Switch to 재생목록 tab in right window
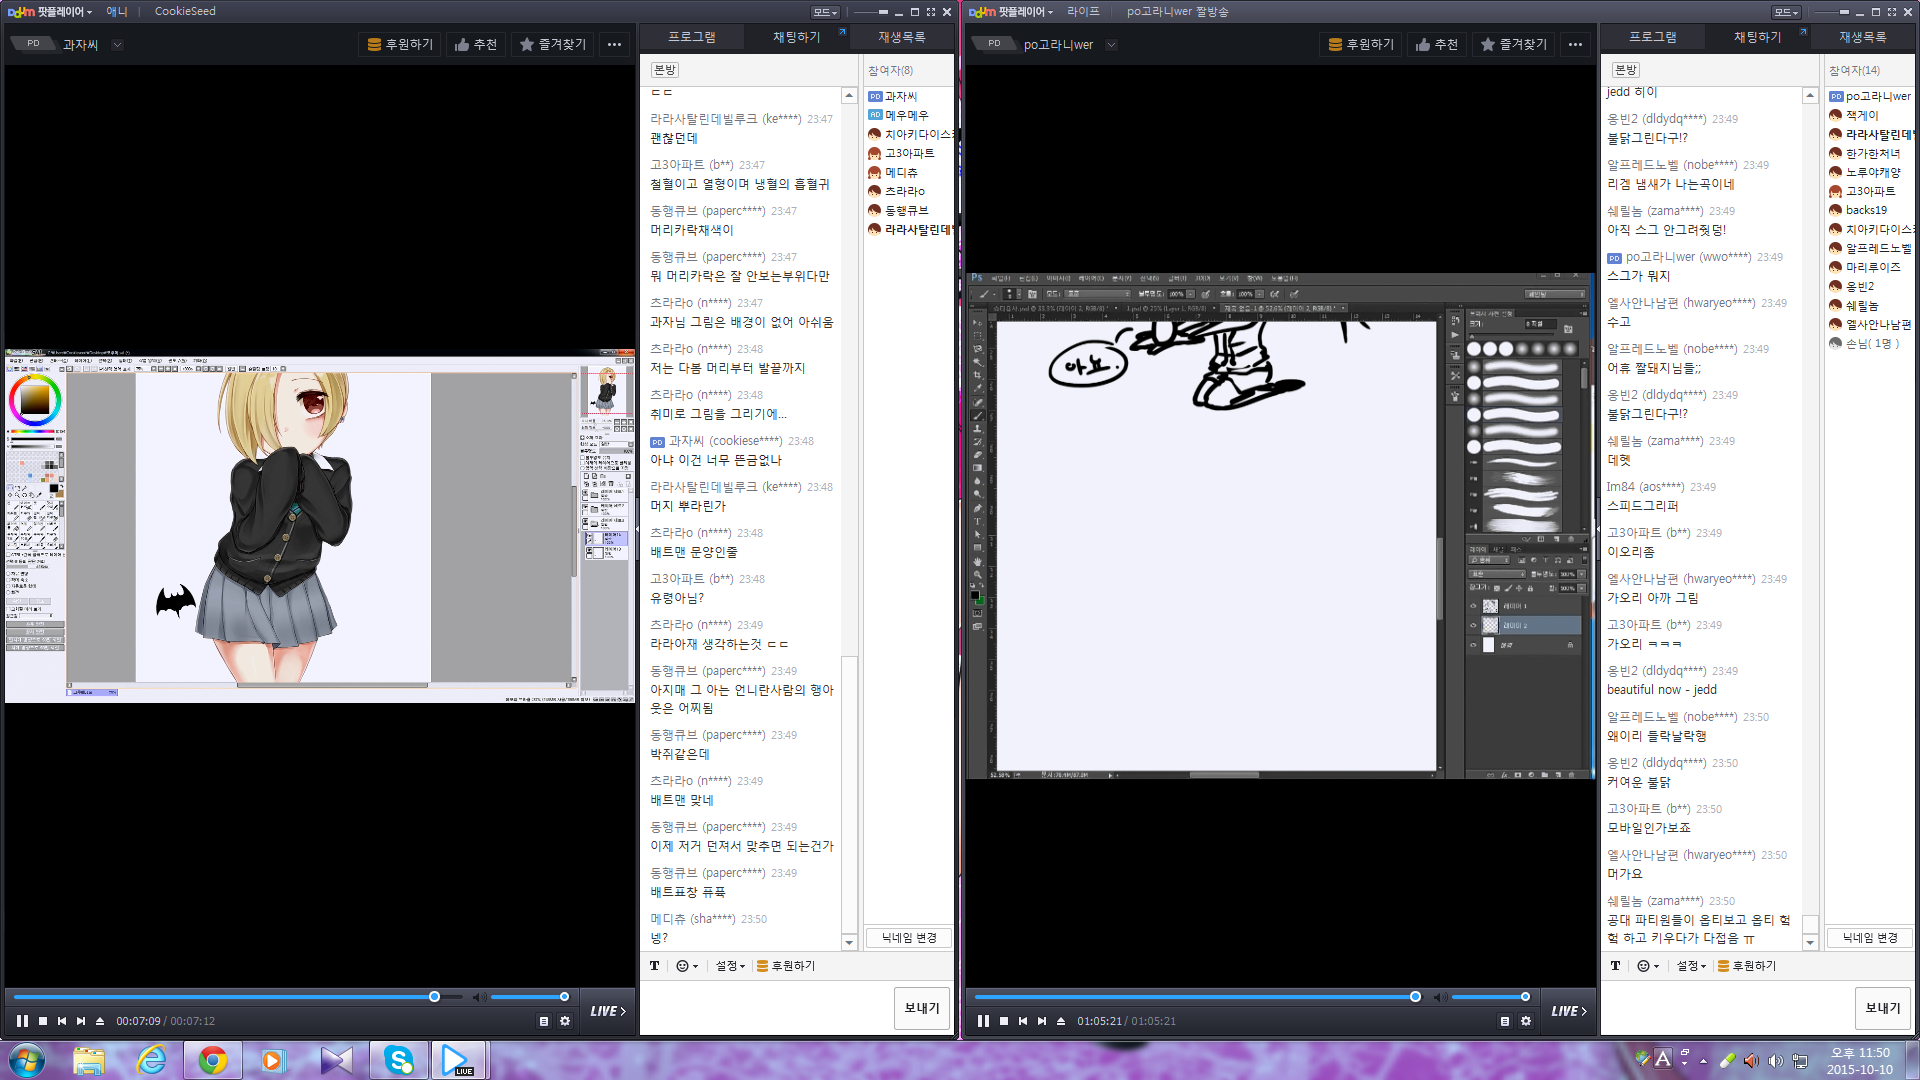1920x1080 pixels. click(x=1862, y=37)
